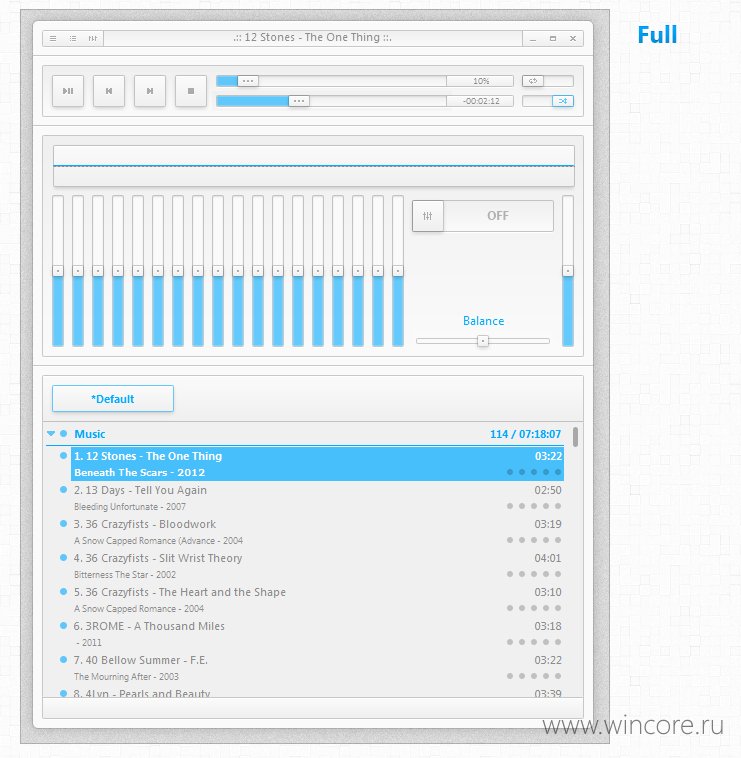The width and height of the screenshot is (741, 758).
Task: Minimize the player window
Action: (533, 39)
